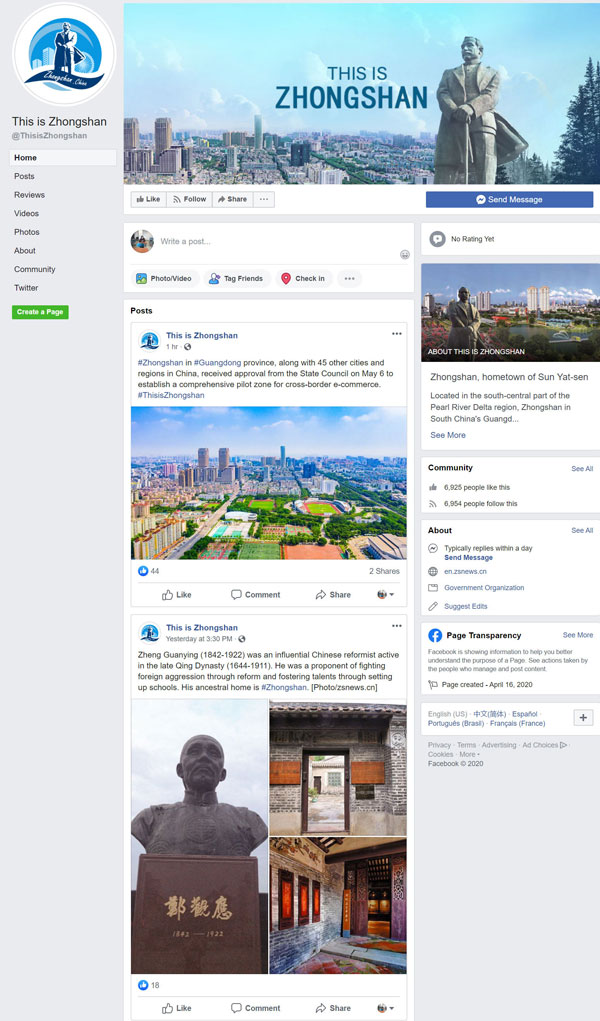Open the About sidebar tab

(x=25, y=251)
